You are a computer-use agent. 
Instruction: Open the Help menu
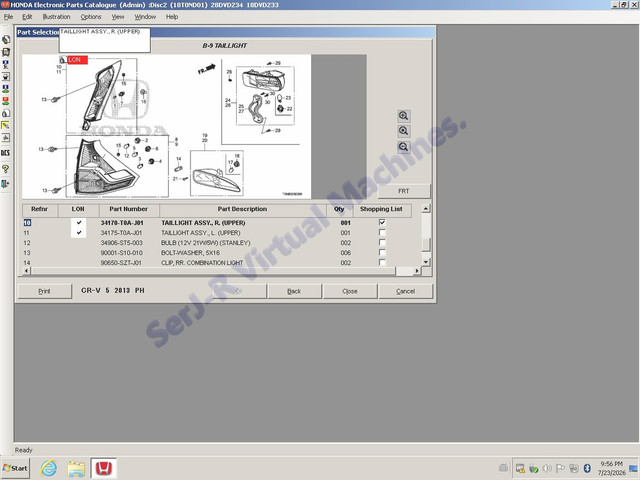click(172, 17)
